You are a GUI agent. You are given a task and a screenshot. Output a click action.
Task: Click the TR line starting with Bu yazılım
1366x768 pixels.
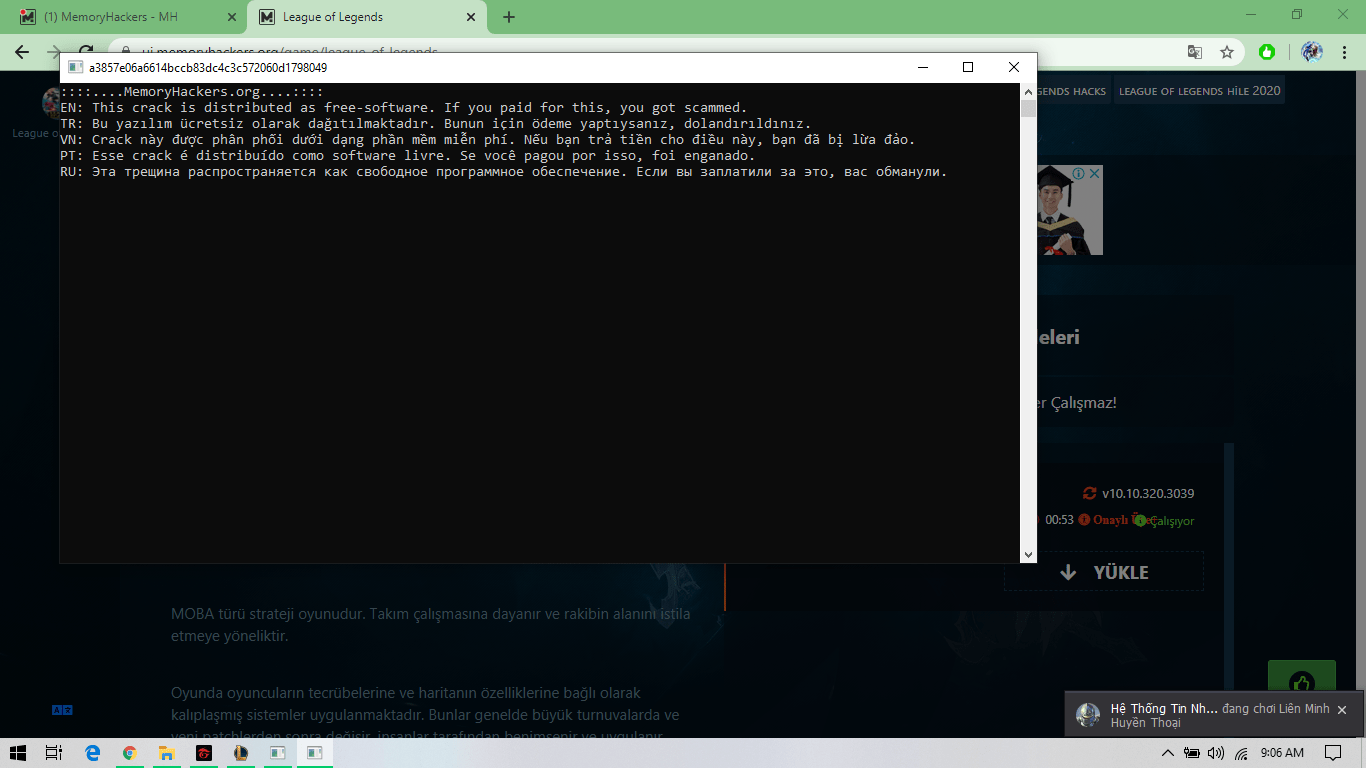pos(436,124)
